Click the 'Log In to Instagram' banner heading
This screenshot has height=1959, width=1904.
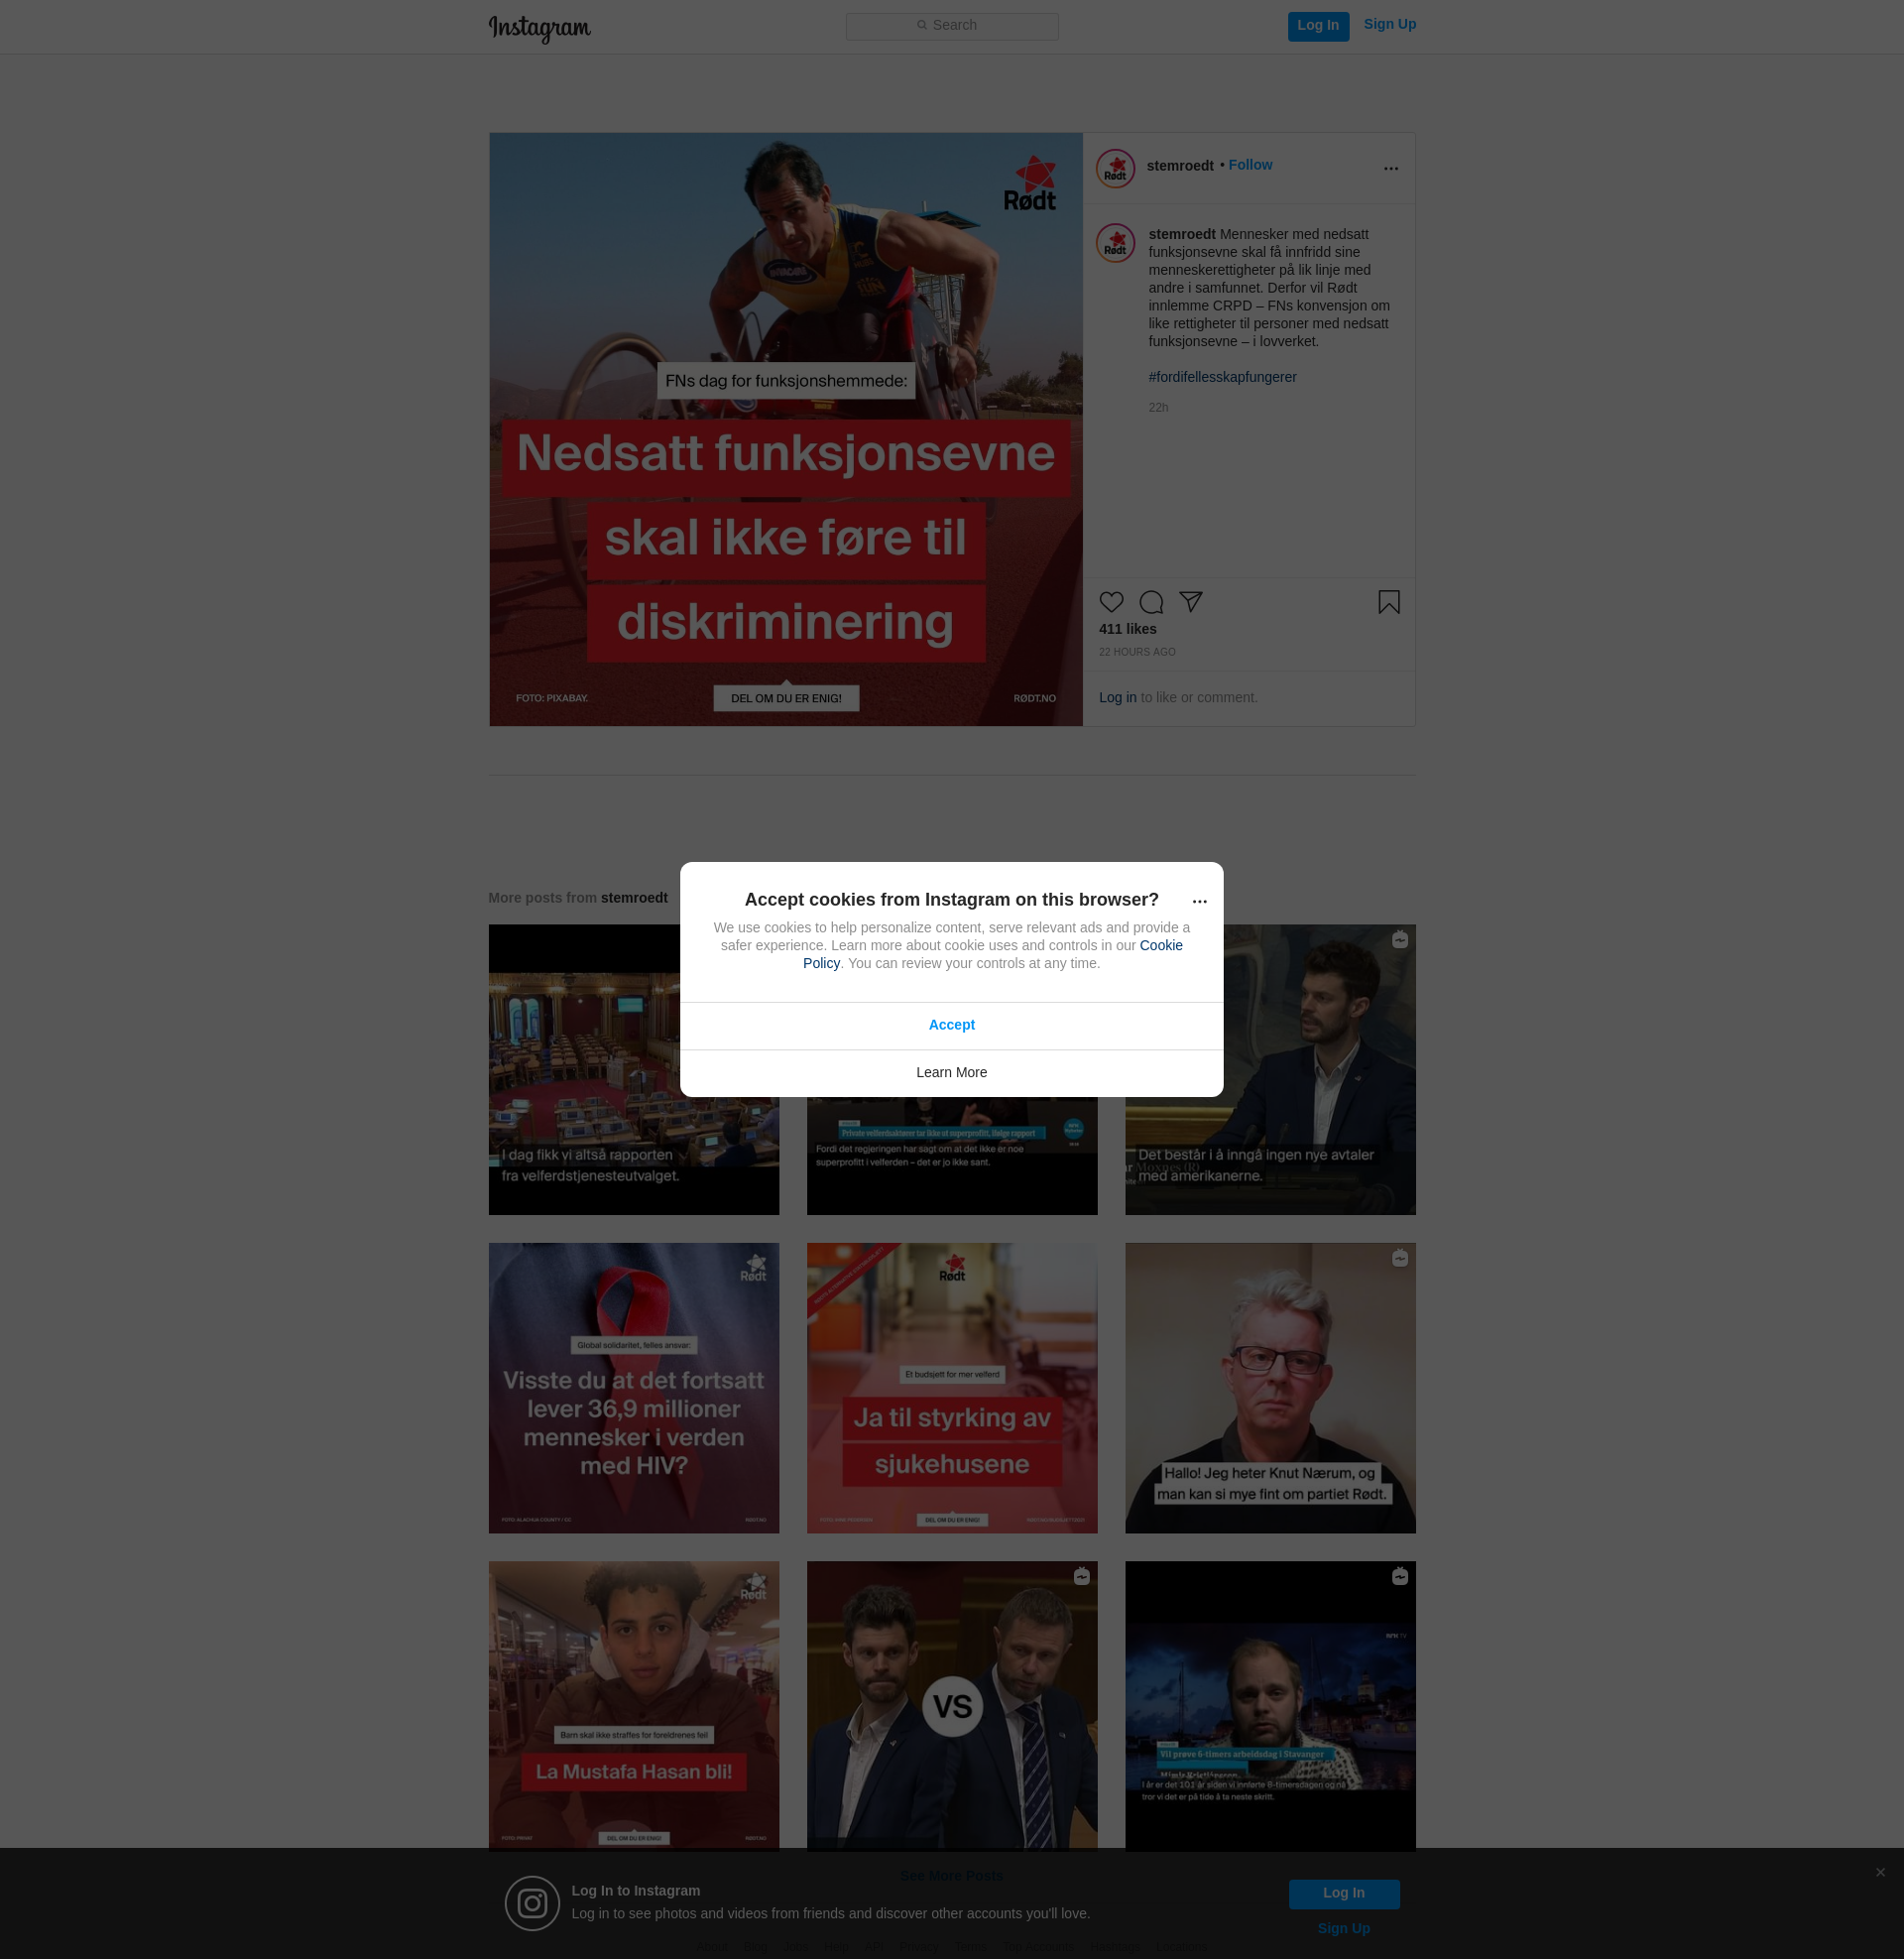(636, 1891)
